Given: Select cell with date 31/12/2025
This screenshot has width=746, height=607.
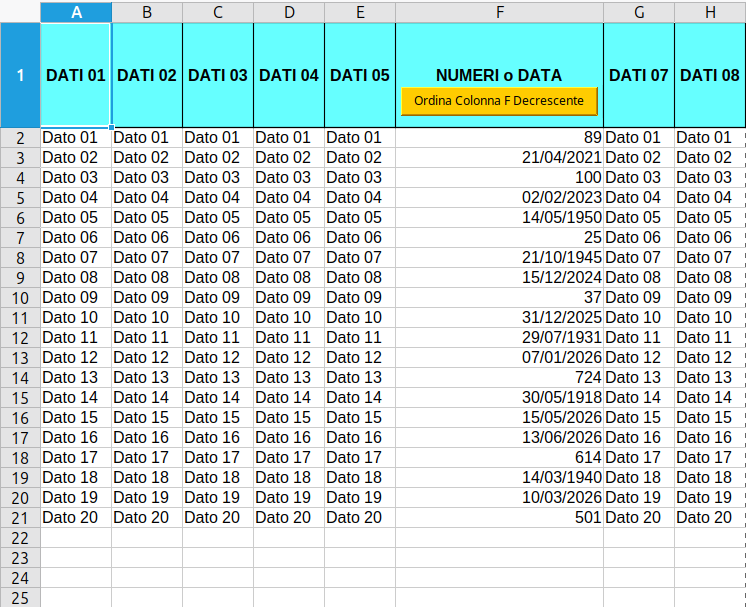Looking at the screenshot, I should (500, 317).
